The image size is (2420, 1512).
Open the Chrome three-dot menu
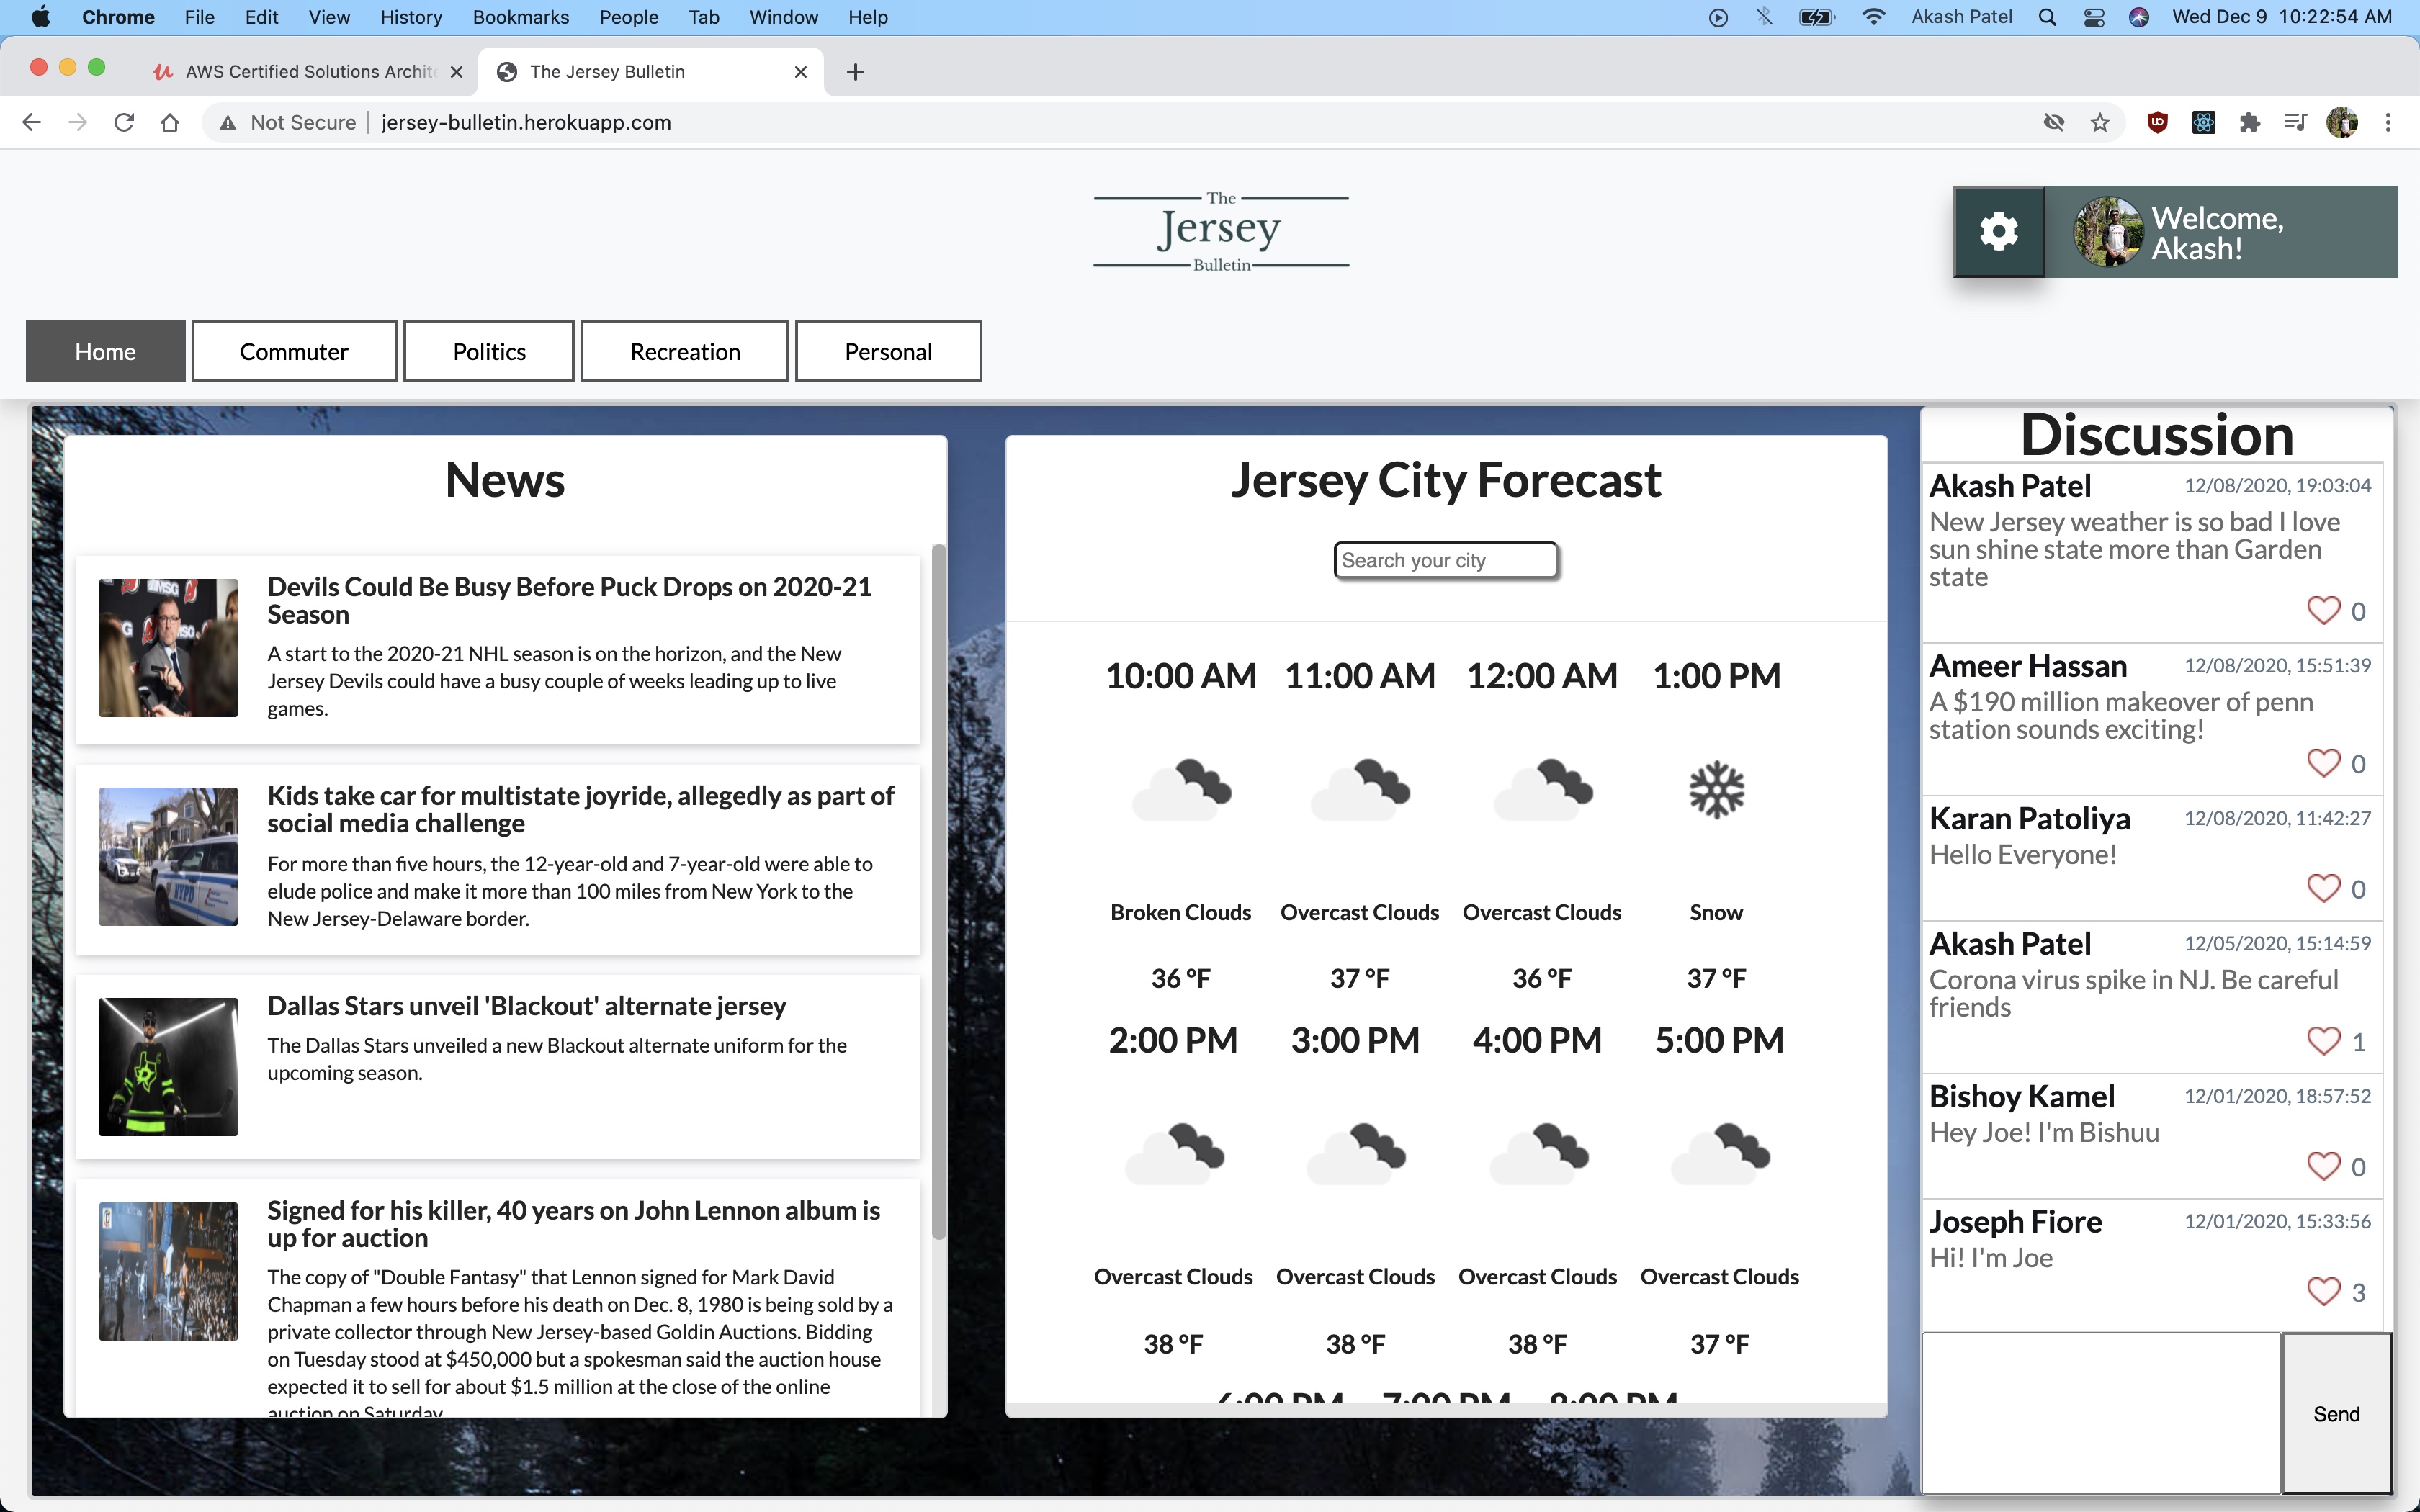coord(2388,122)
